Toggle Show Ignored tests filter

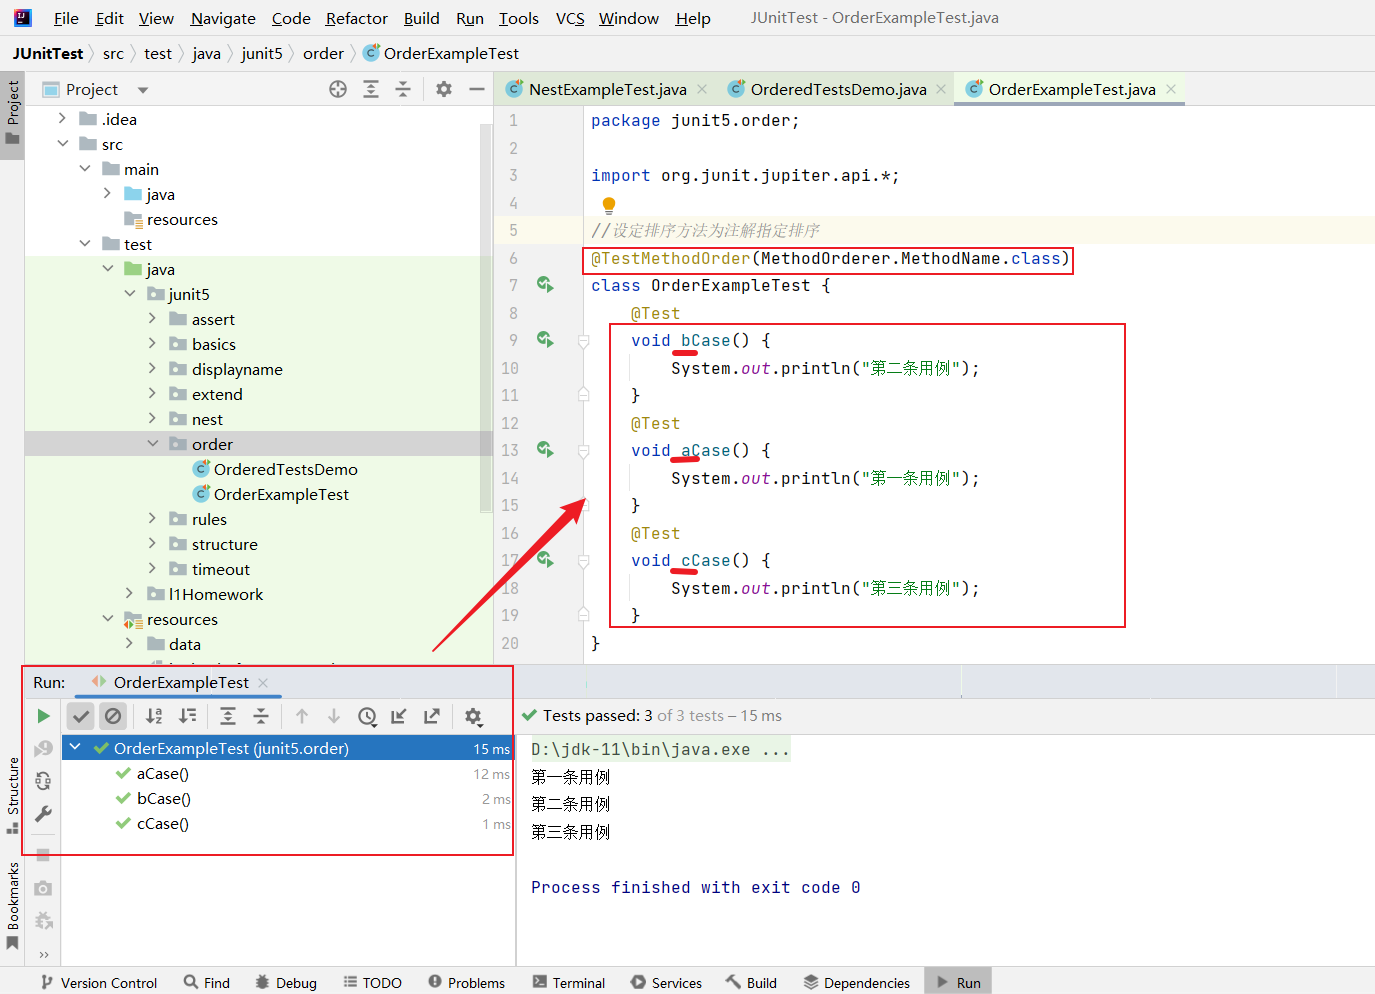(x=113, y=716)
